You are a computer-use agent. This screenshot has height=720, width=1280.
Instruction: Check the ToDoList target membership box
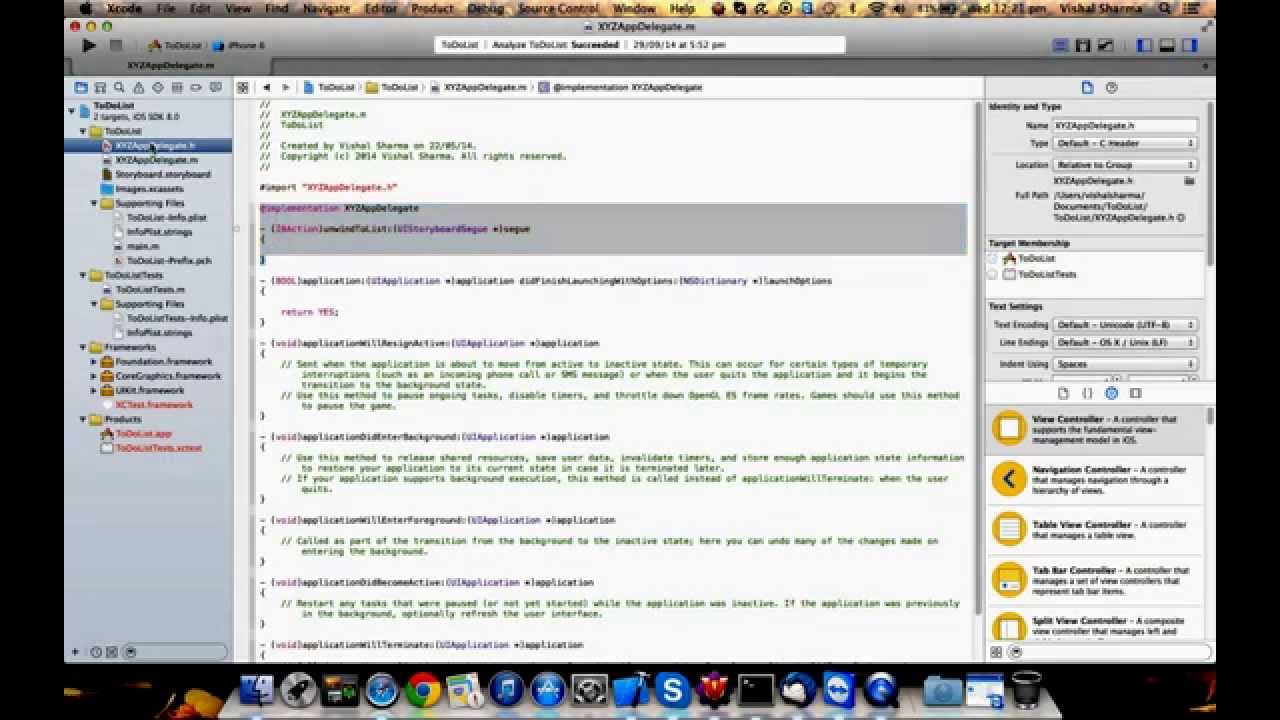tap(993, 258)
